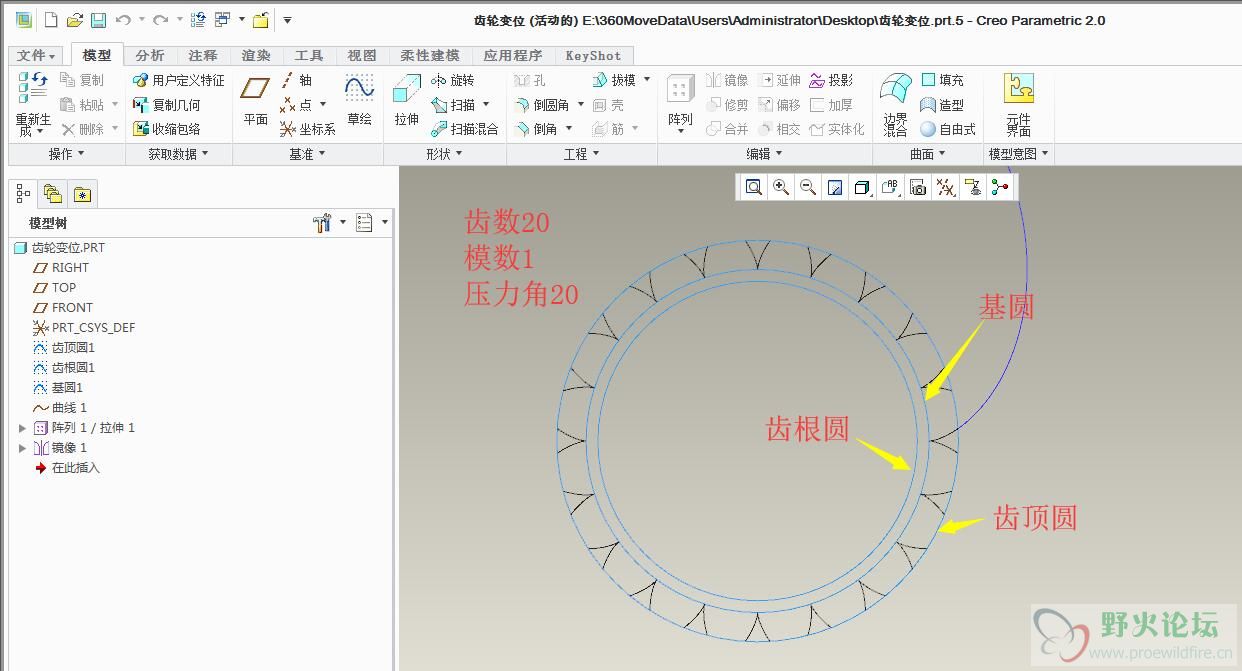
Task: Undo the last action
Action: click(122, 19)
